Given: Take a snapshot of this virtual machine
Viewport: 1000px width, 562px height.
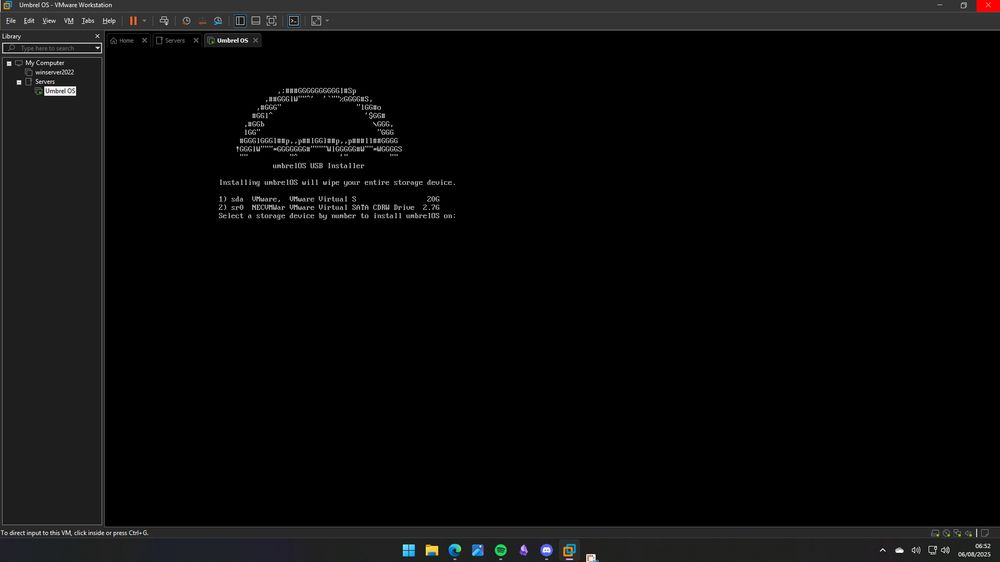Looking at the screenshot, I should tap(186, 20).
